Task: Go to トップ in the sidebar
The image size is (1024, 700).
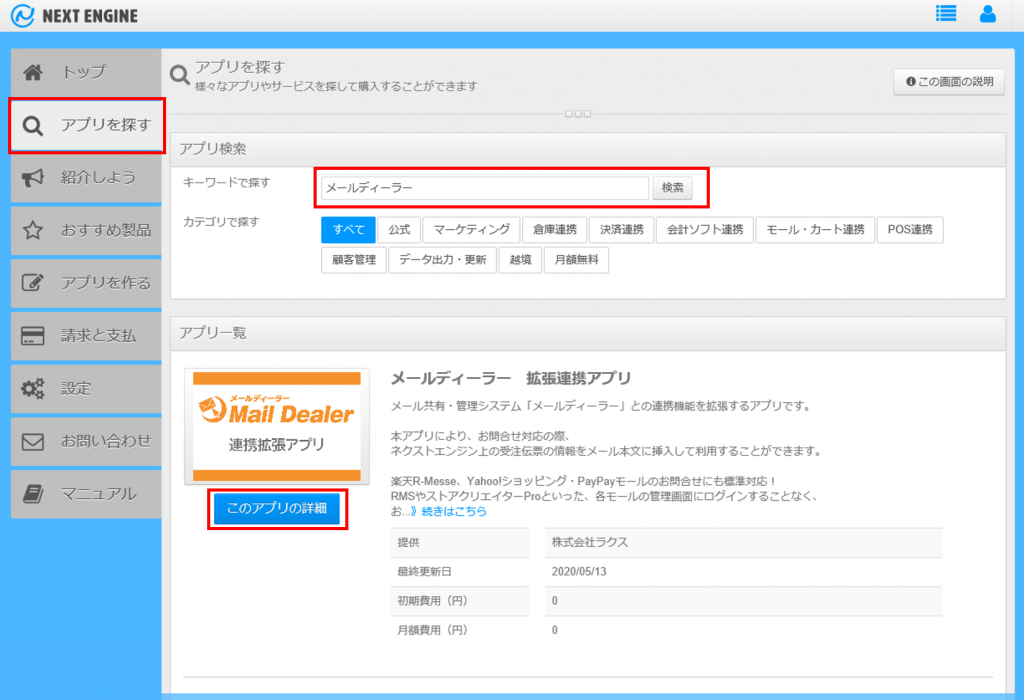Action: [86, 72]
